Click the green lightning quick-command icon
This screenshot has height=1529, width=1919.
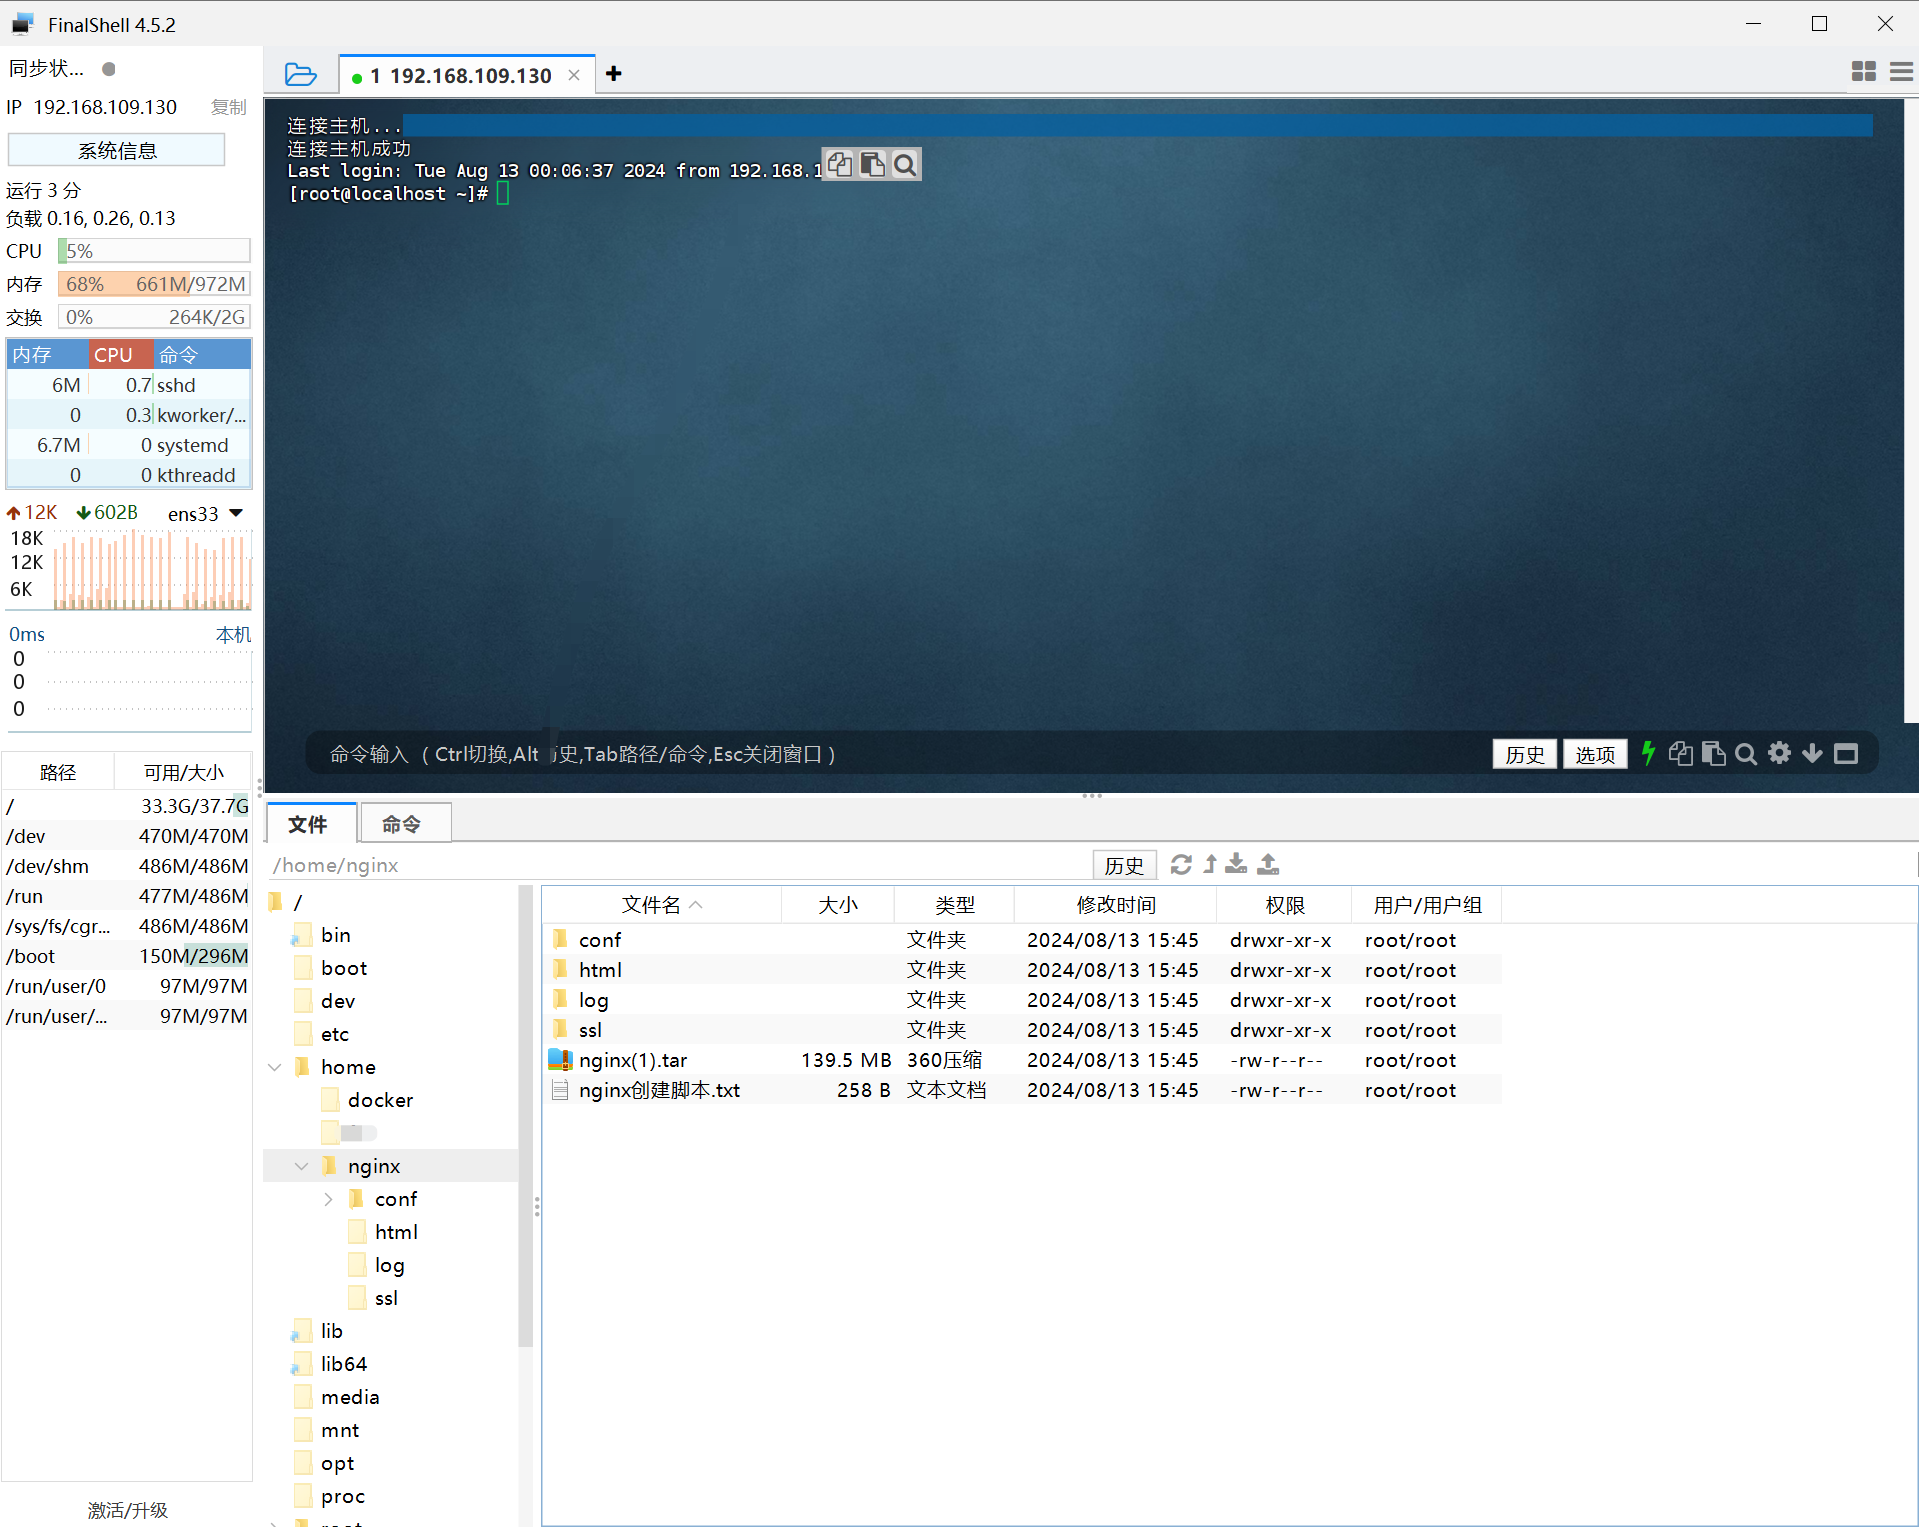pos(1648,754)
